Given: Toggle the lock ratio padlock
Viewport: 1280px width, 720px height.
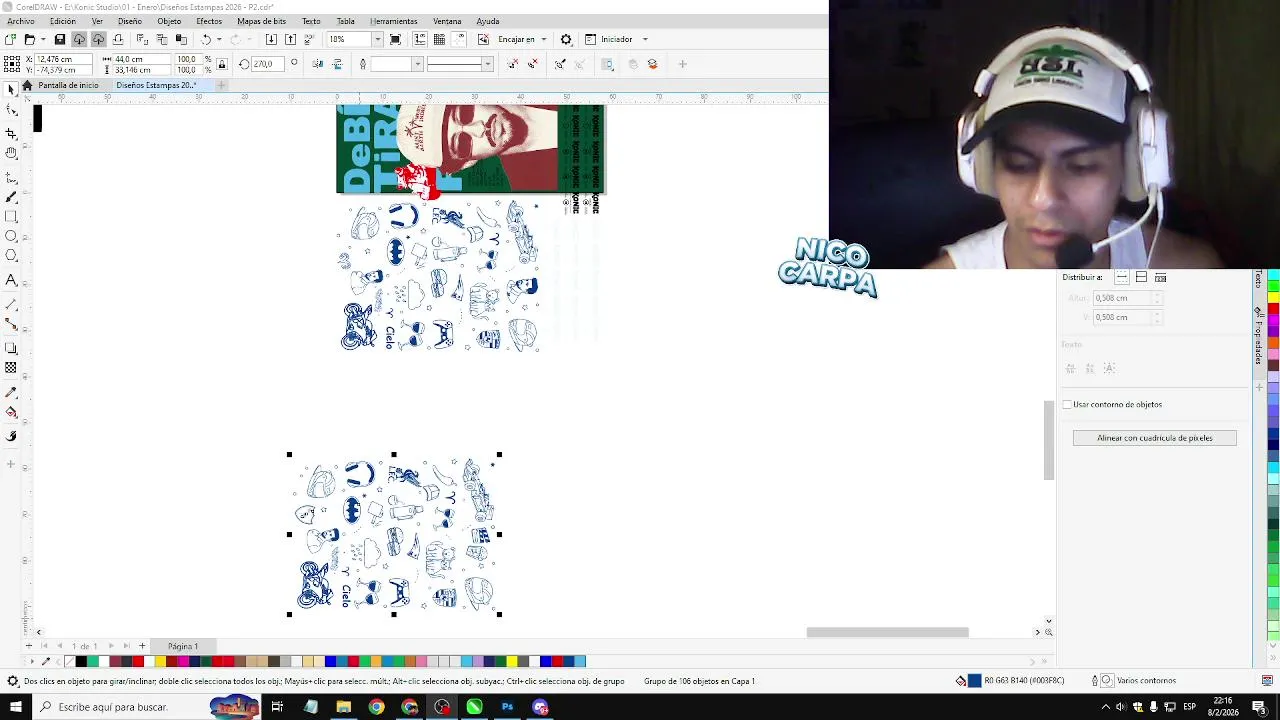Looking at the screenshot, I should [x=222, y=64].
